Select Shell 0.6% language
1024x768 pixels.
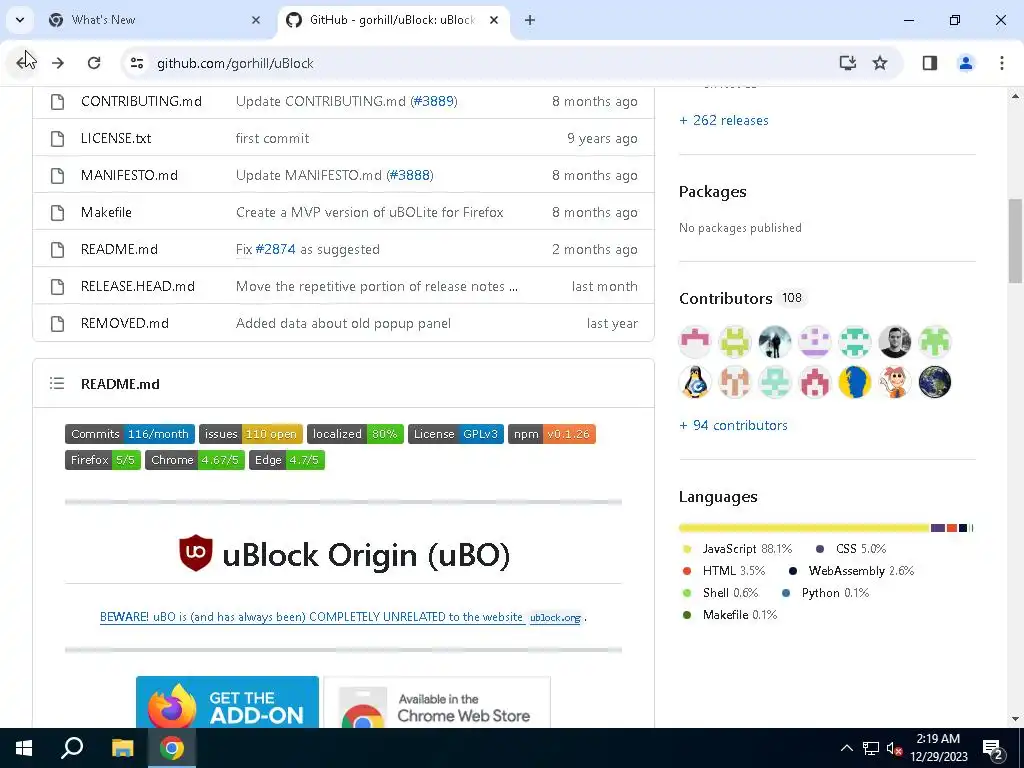click(720, 593)
